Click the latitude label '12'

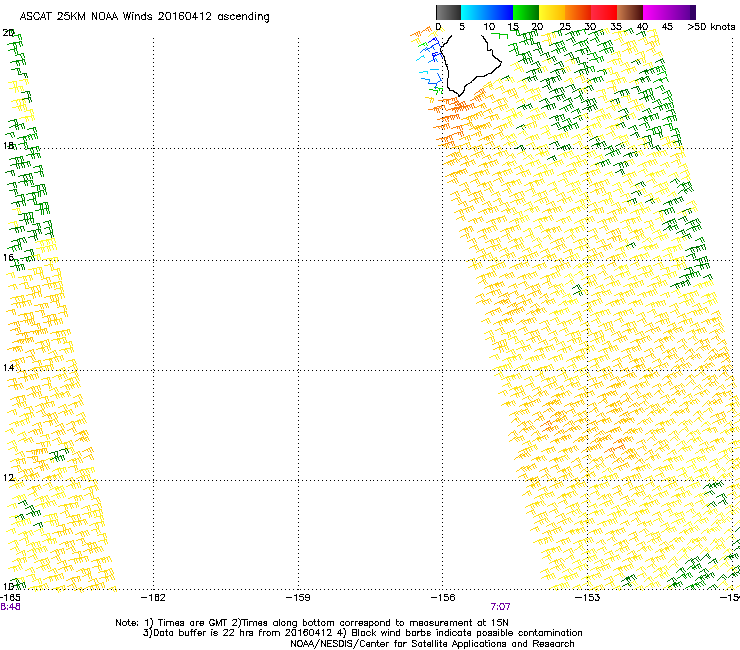8,478
